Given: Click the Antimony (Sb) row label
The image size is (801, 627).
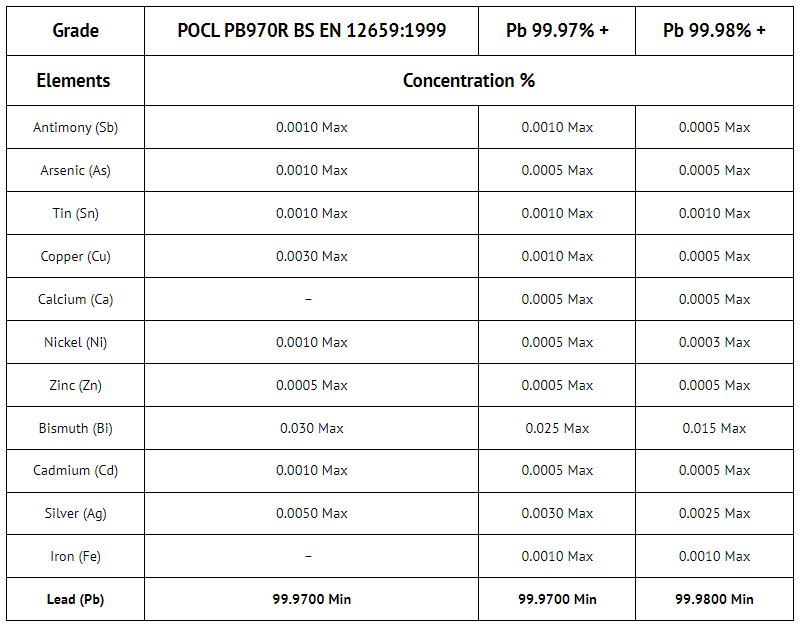Looking at the screenshot, I should pyautogui.click(x=75, y=127).
